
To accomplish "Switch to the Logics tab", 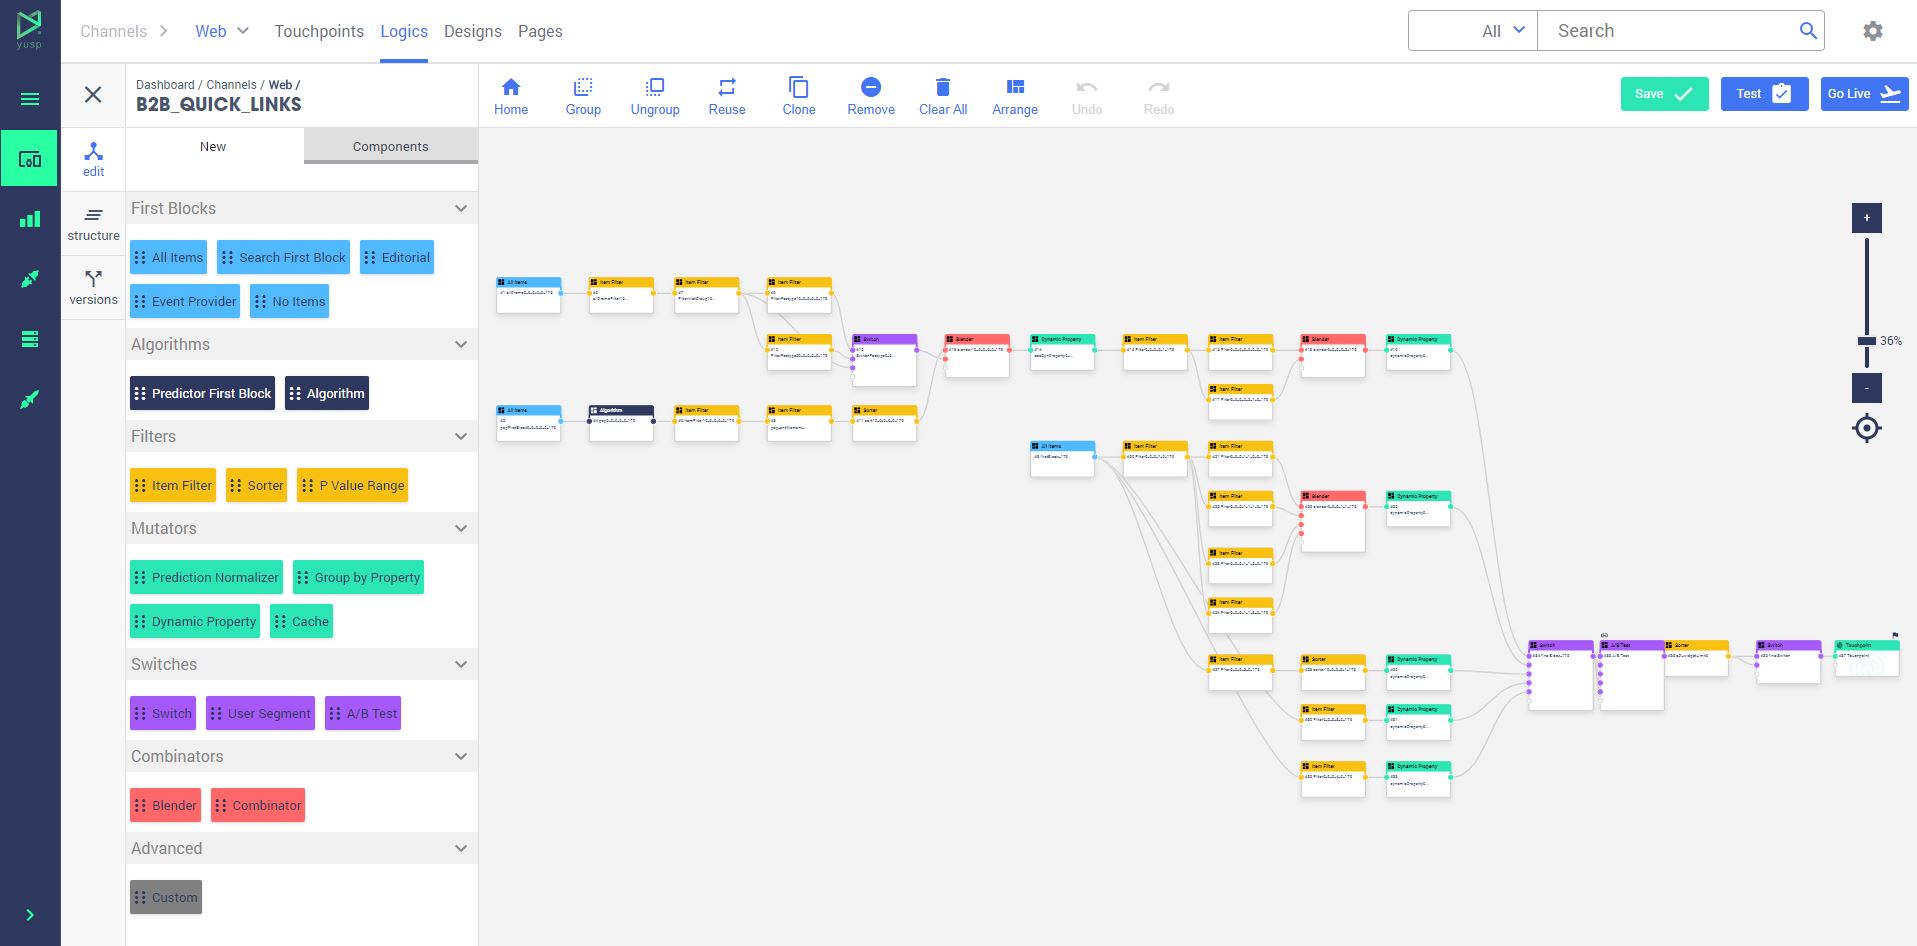I will click(404, 31).
